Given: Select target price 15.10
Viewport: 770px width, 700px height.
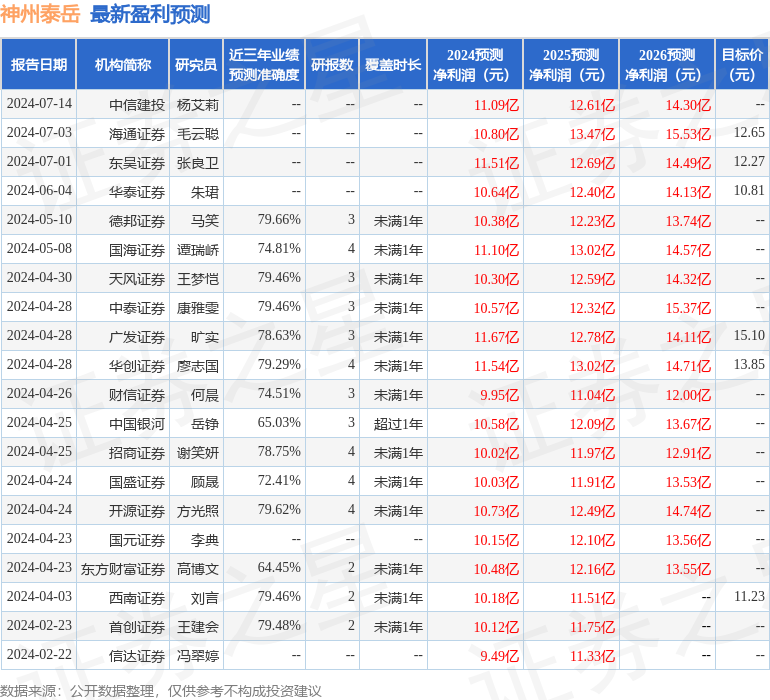Looking at the screenshot, I should click(749, 336).
